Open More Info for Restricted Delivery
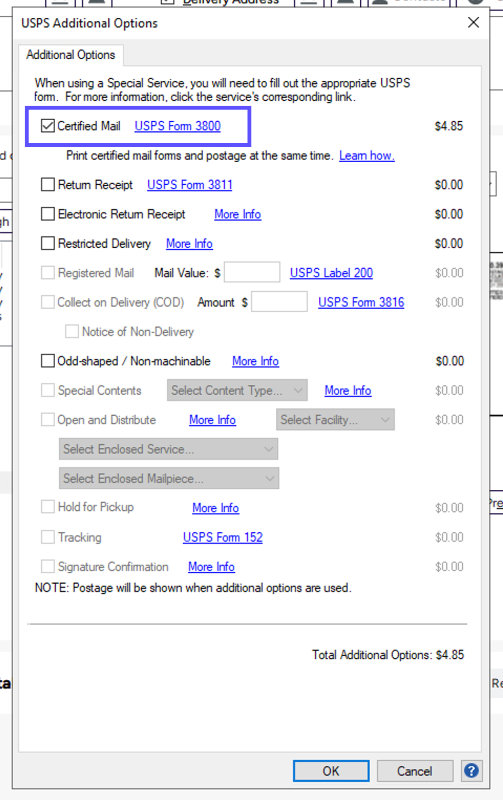 (189, 244)
